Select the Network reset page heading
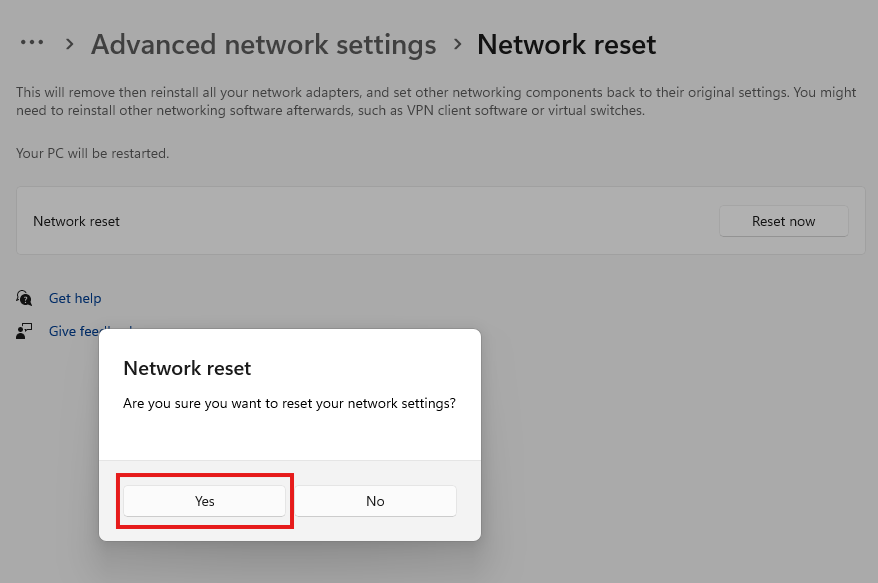The width and height of the screenshot is (878, 583). (x=566, y=44)
